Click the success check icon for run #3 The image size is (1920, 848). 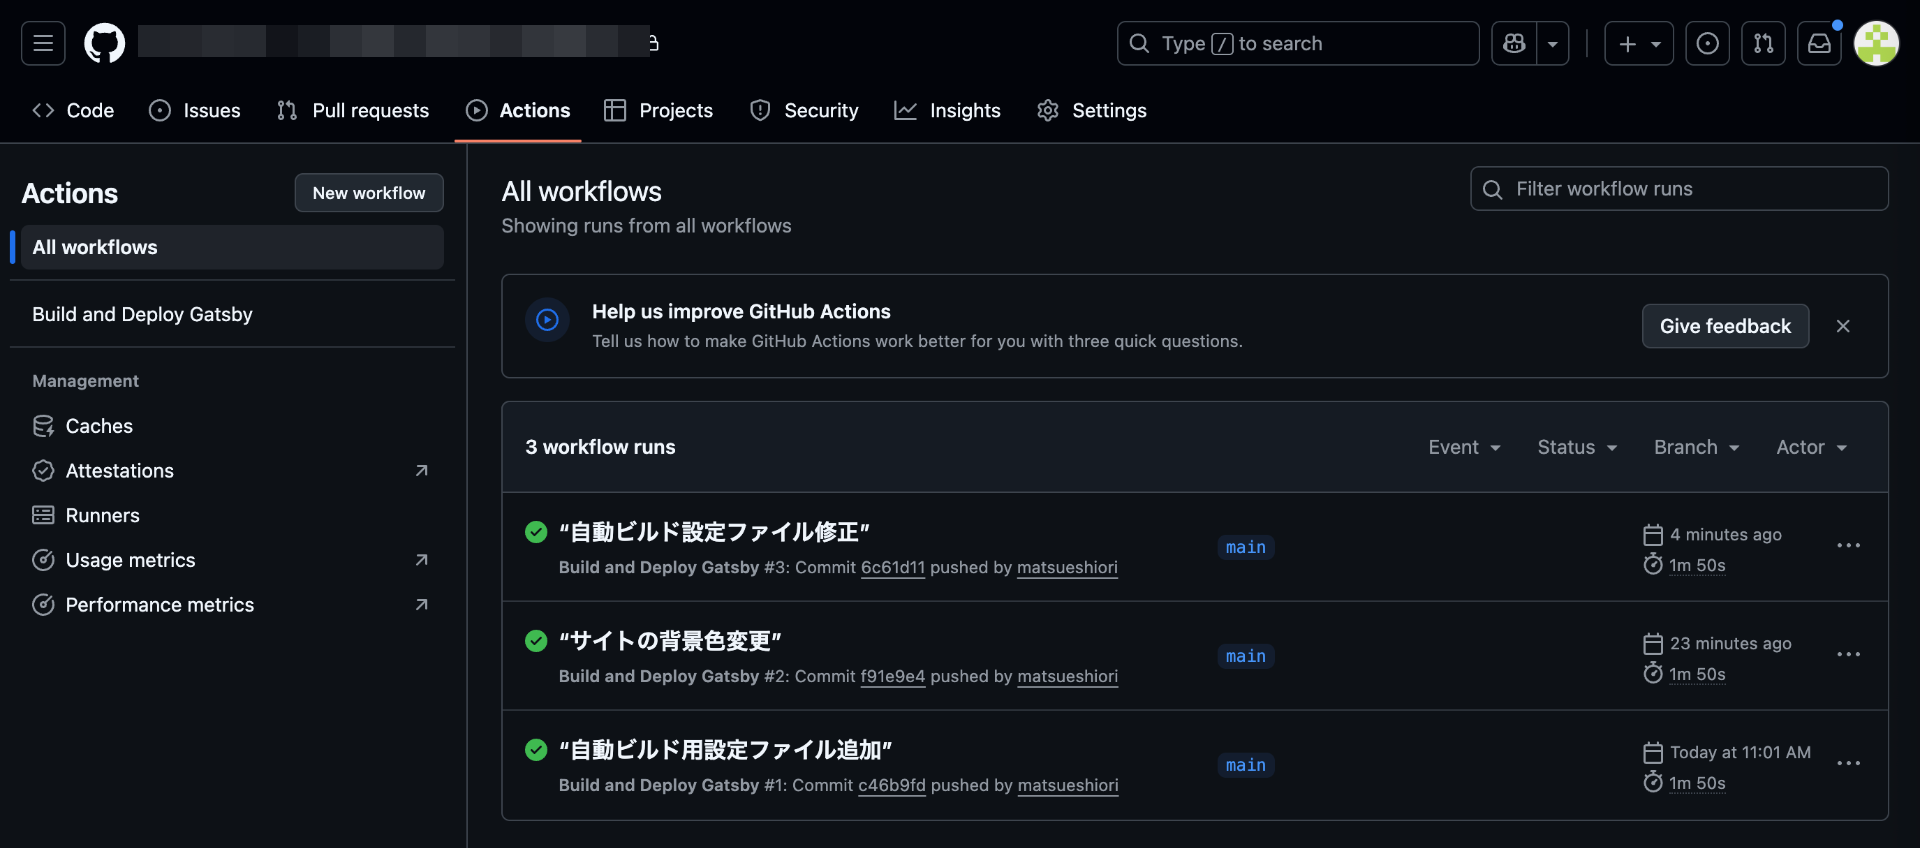point(536,532)
